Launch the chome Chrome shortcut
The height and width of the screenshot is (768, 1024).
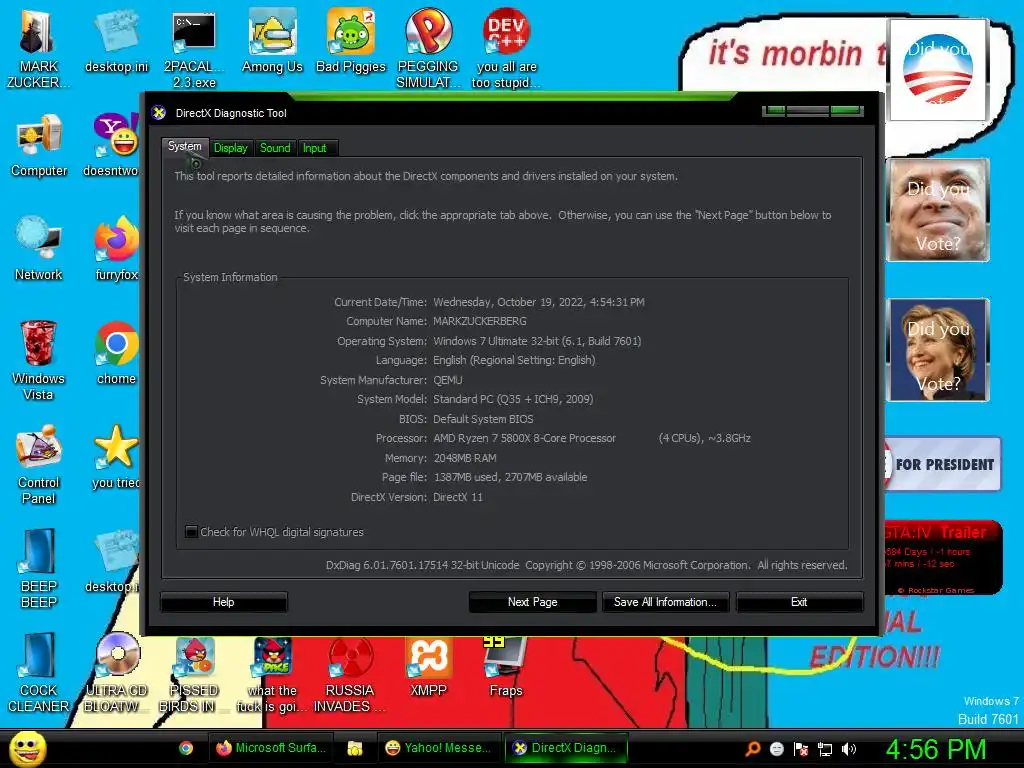coord(116,353)
